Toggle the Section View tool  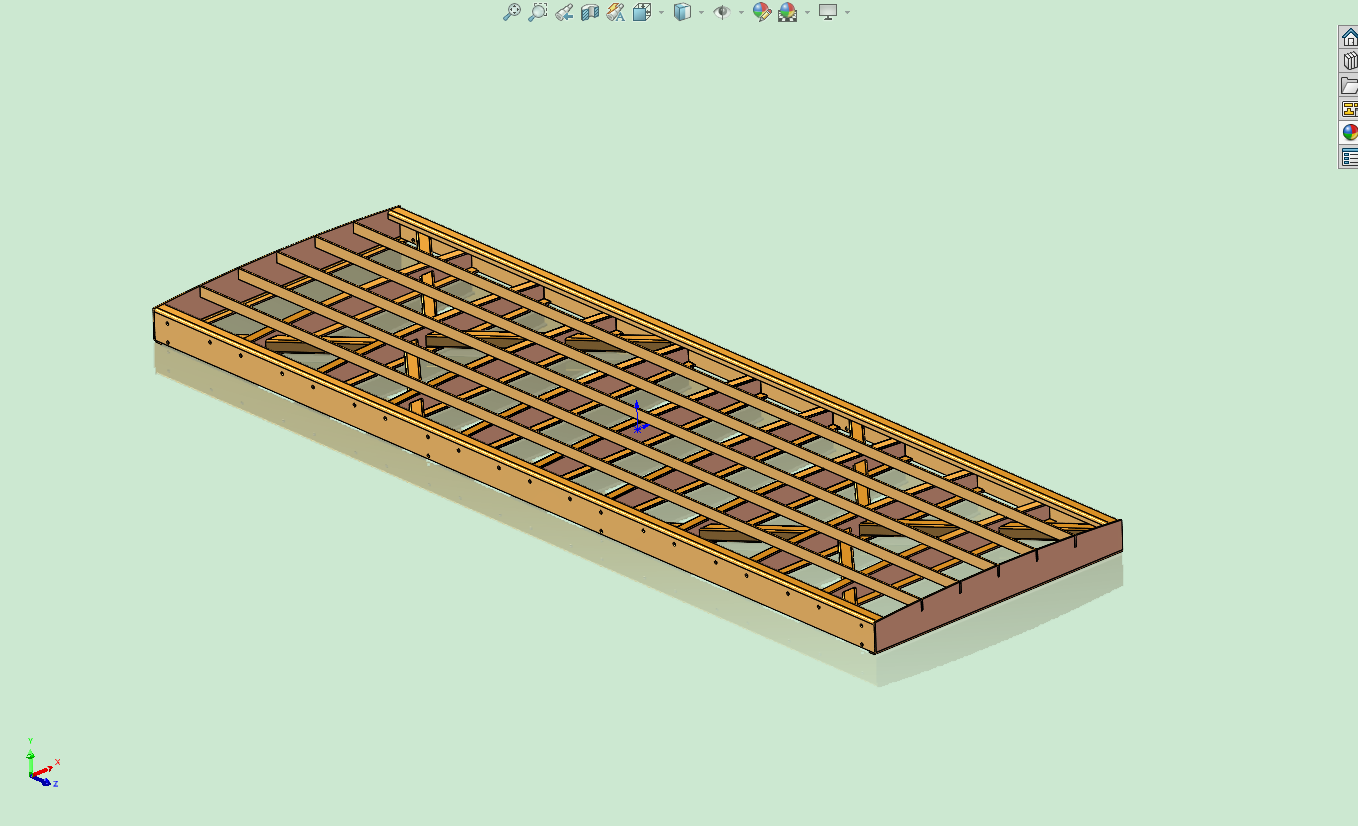coord(590,12)
